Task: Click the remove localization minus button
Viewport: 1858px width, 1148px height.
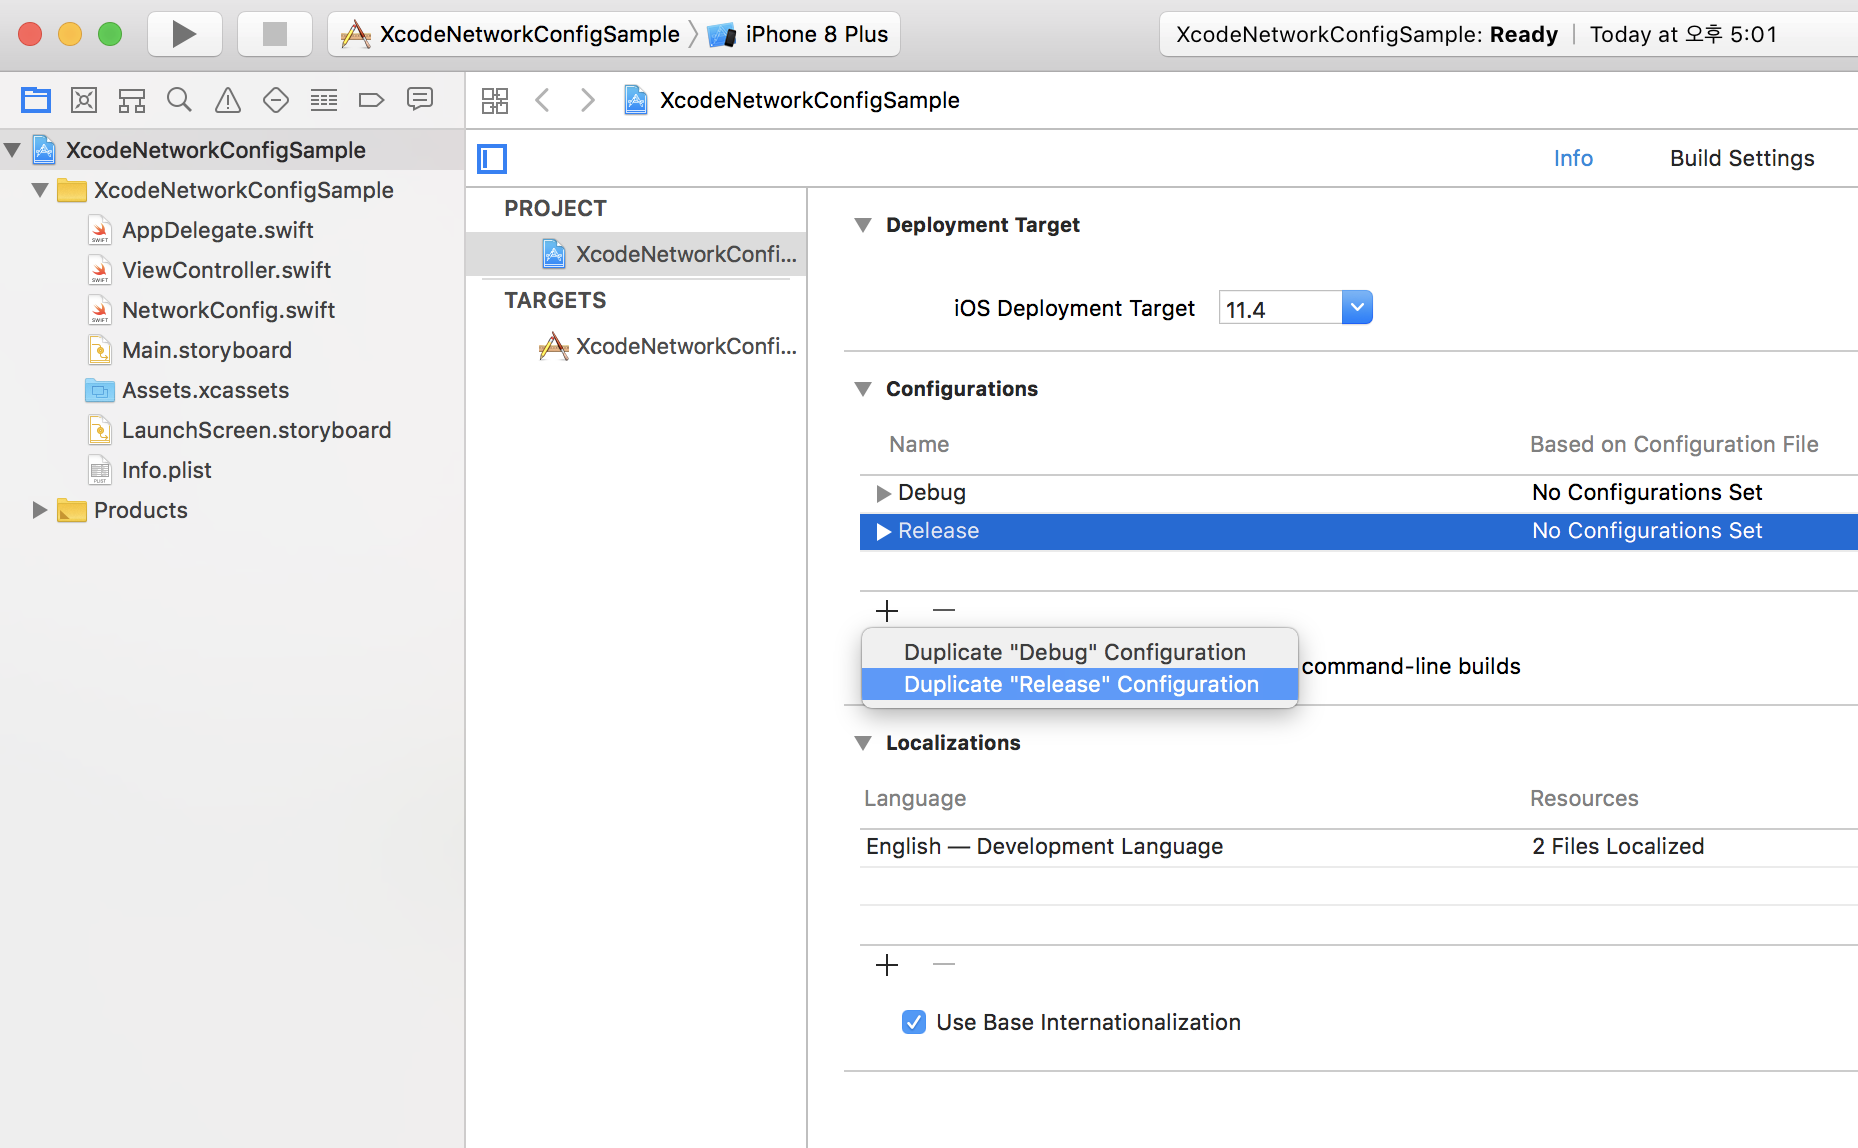Action: [x=944, y=965]
